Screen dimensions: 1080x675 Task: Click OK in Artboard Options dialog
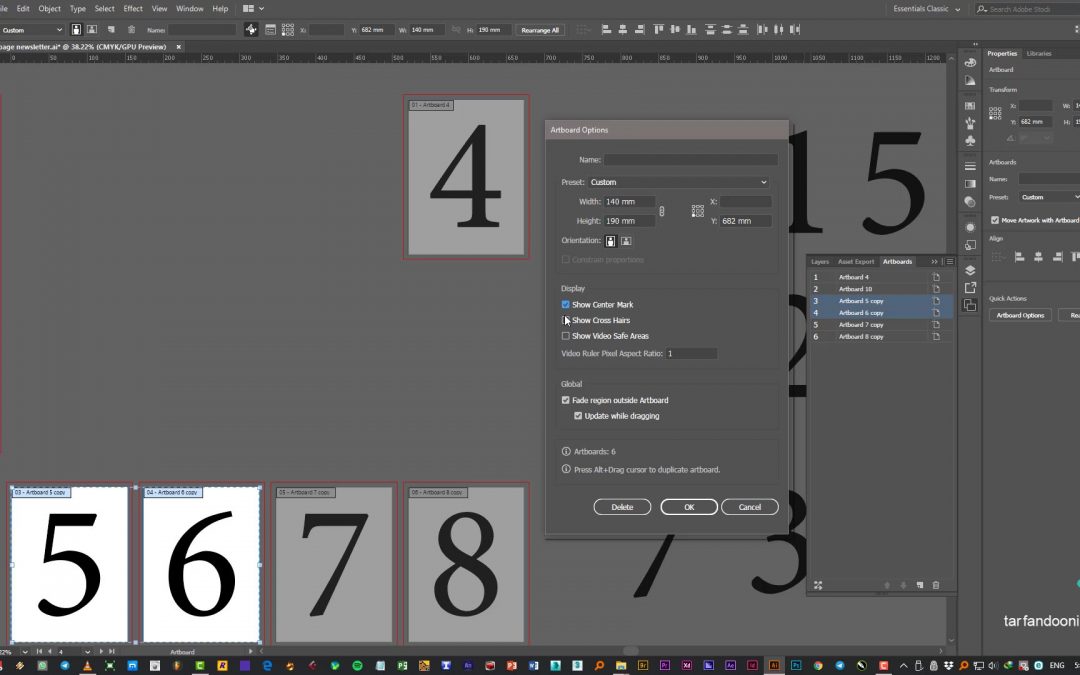689,507
